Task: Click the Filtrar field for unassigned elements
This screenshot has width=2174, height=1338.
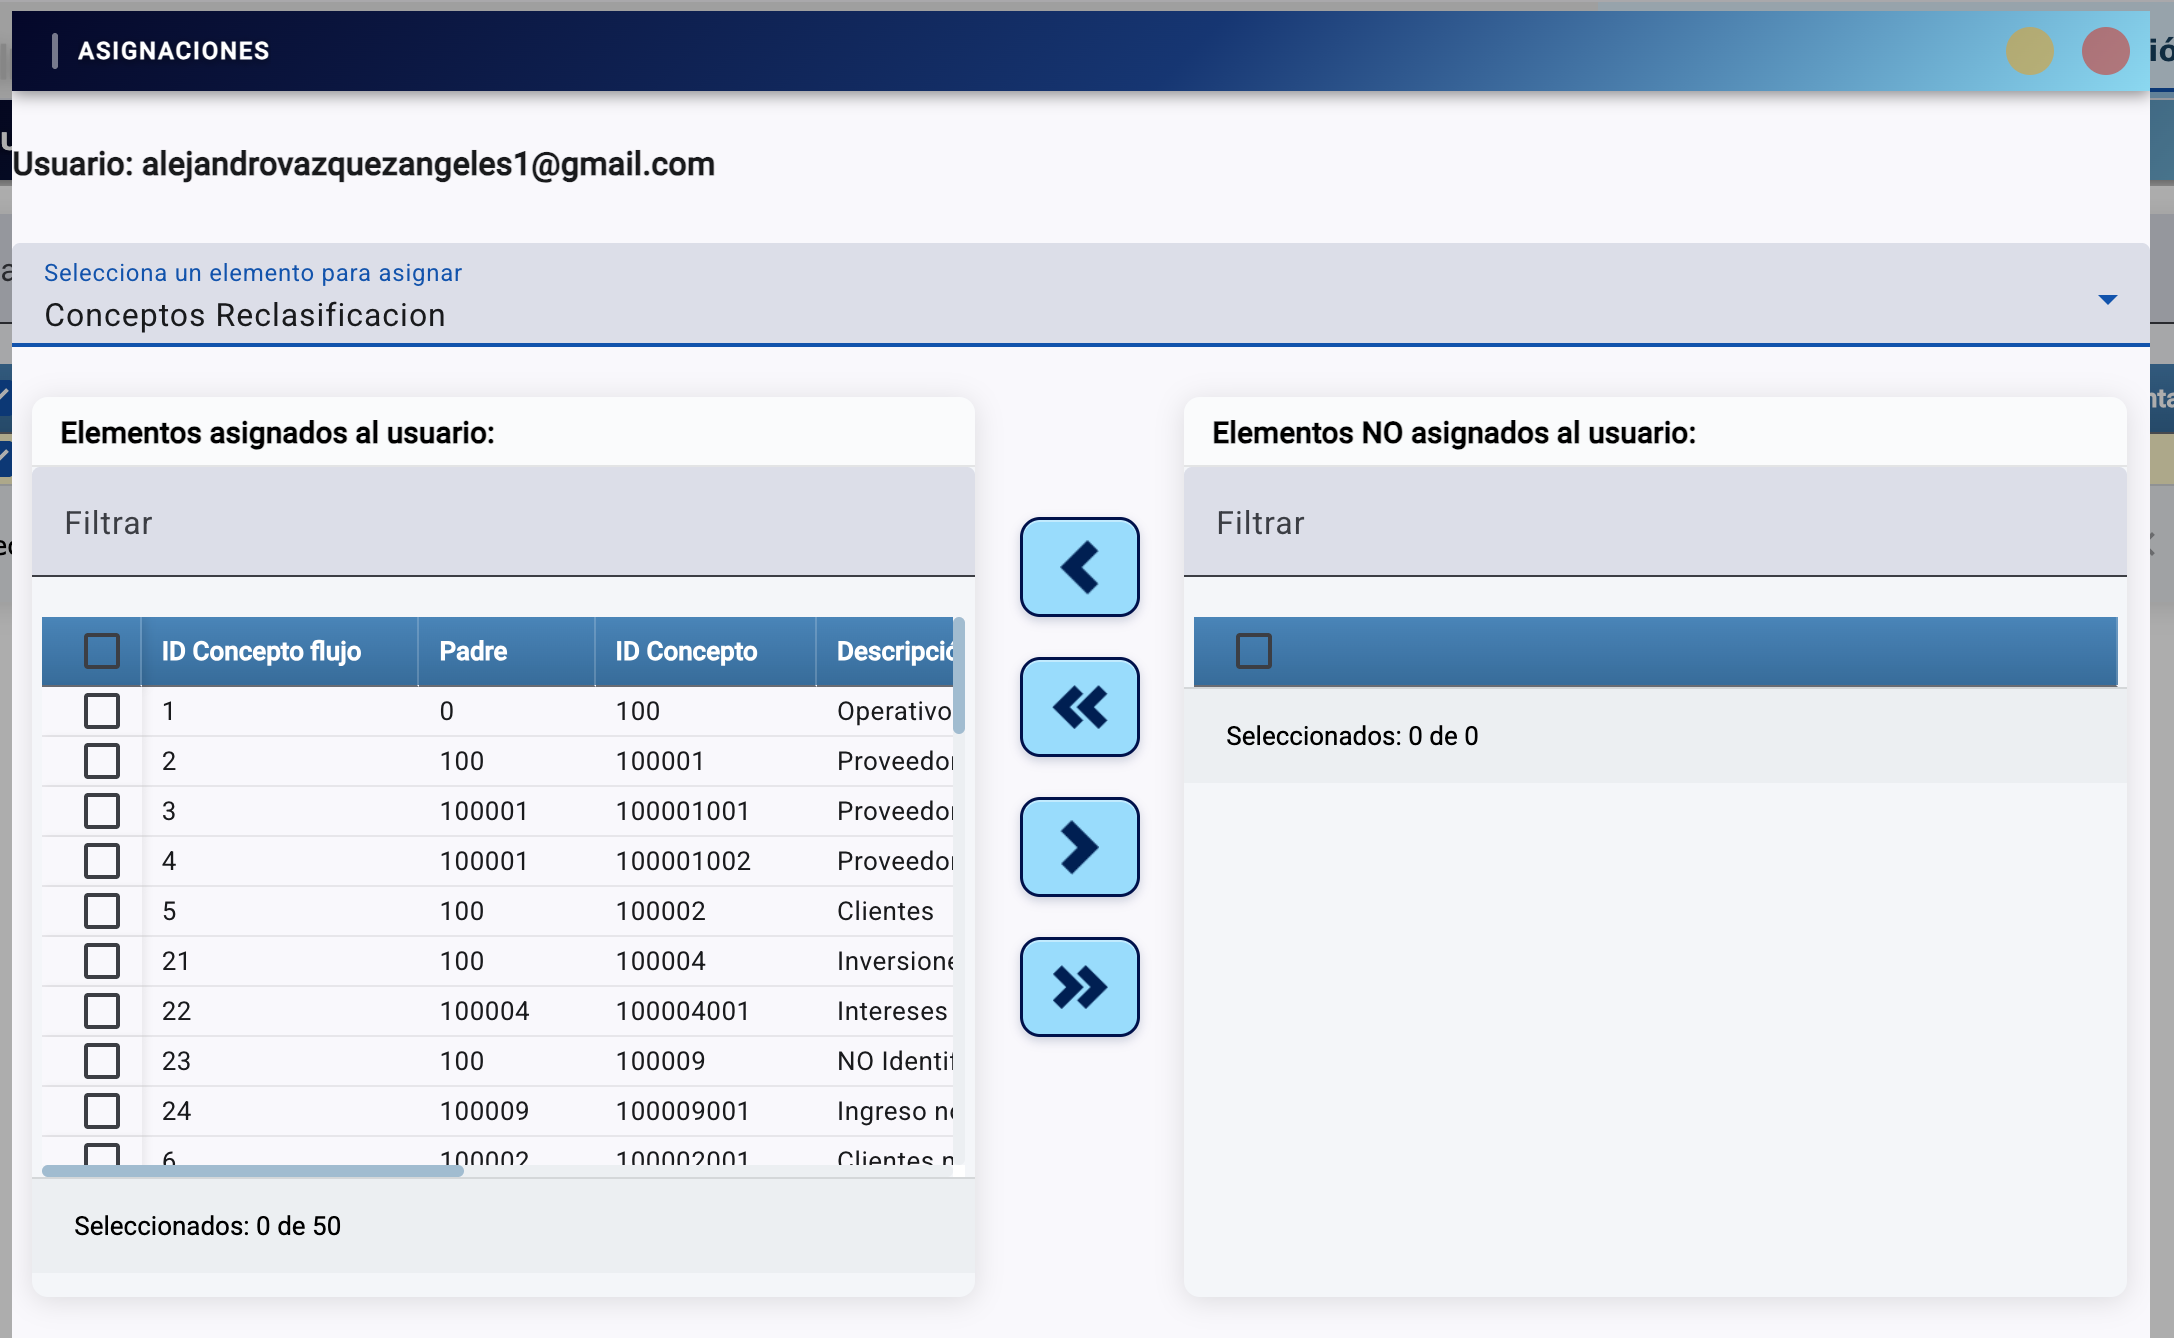Action: 1654,523
